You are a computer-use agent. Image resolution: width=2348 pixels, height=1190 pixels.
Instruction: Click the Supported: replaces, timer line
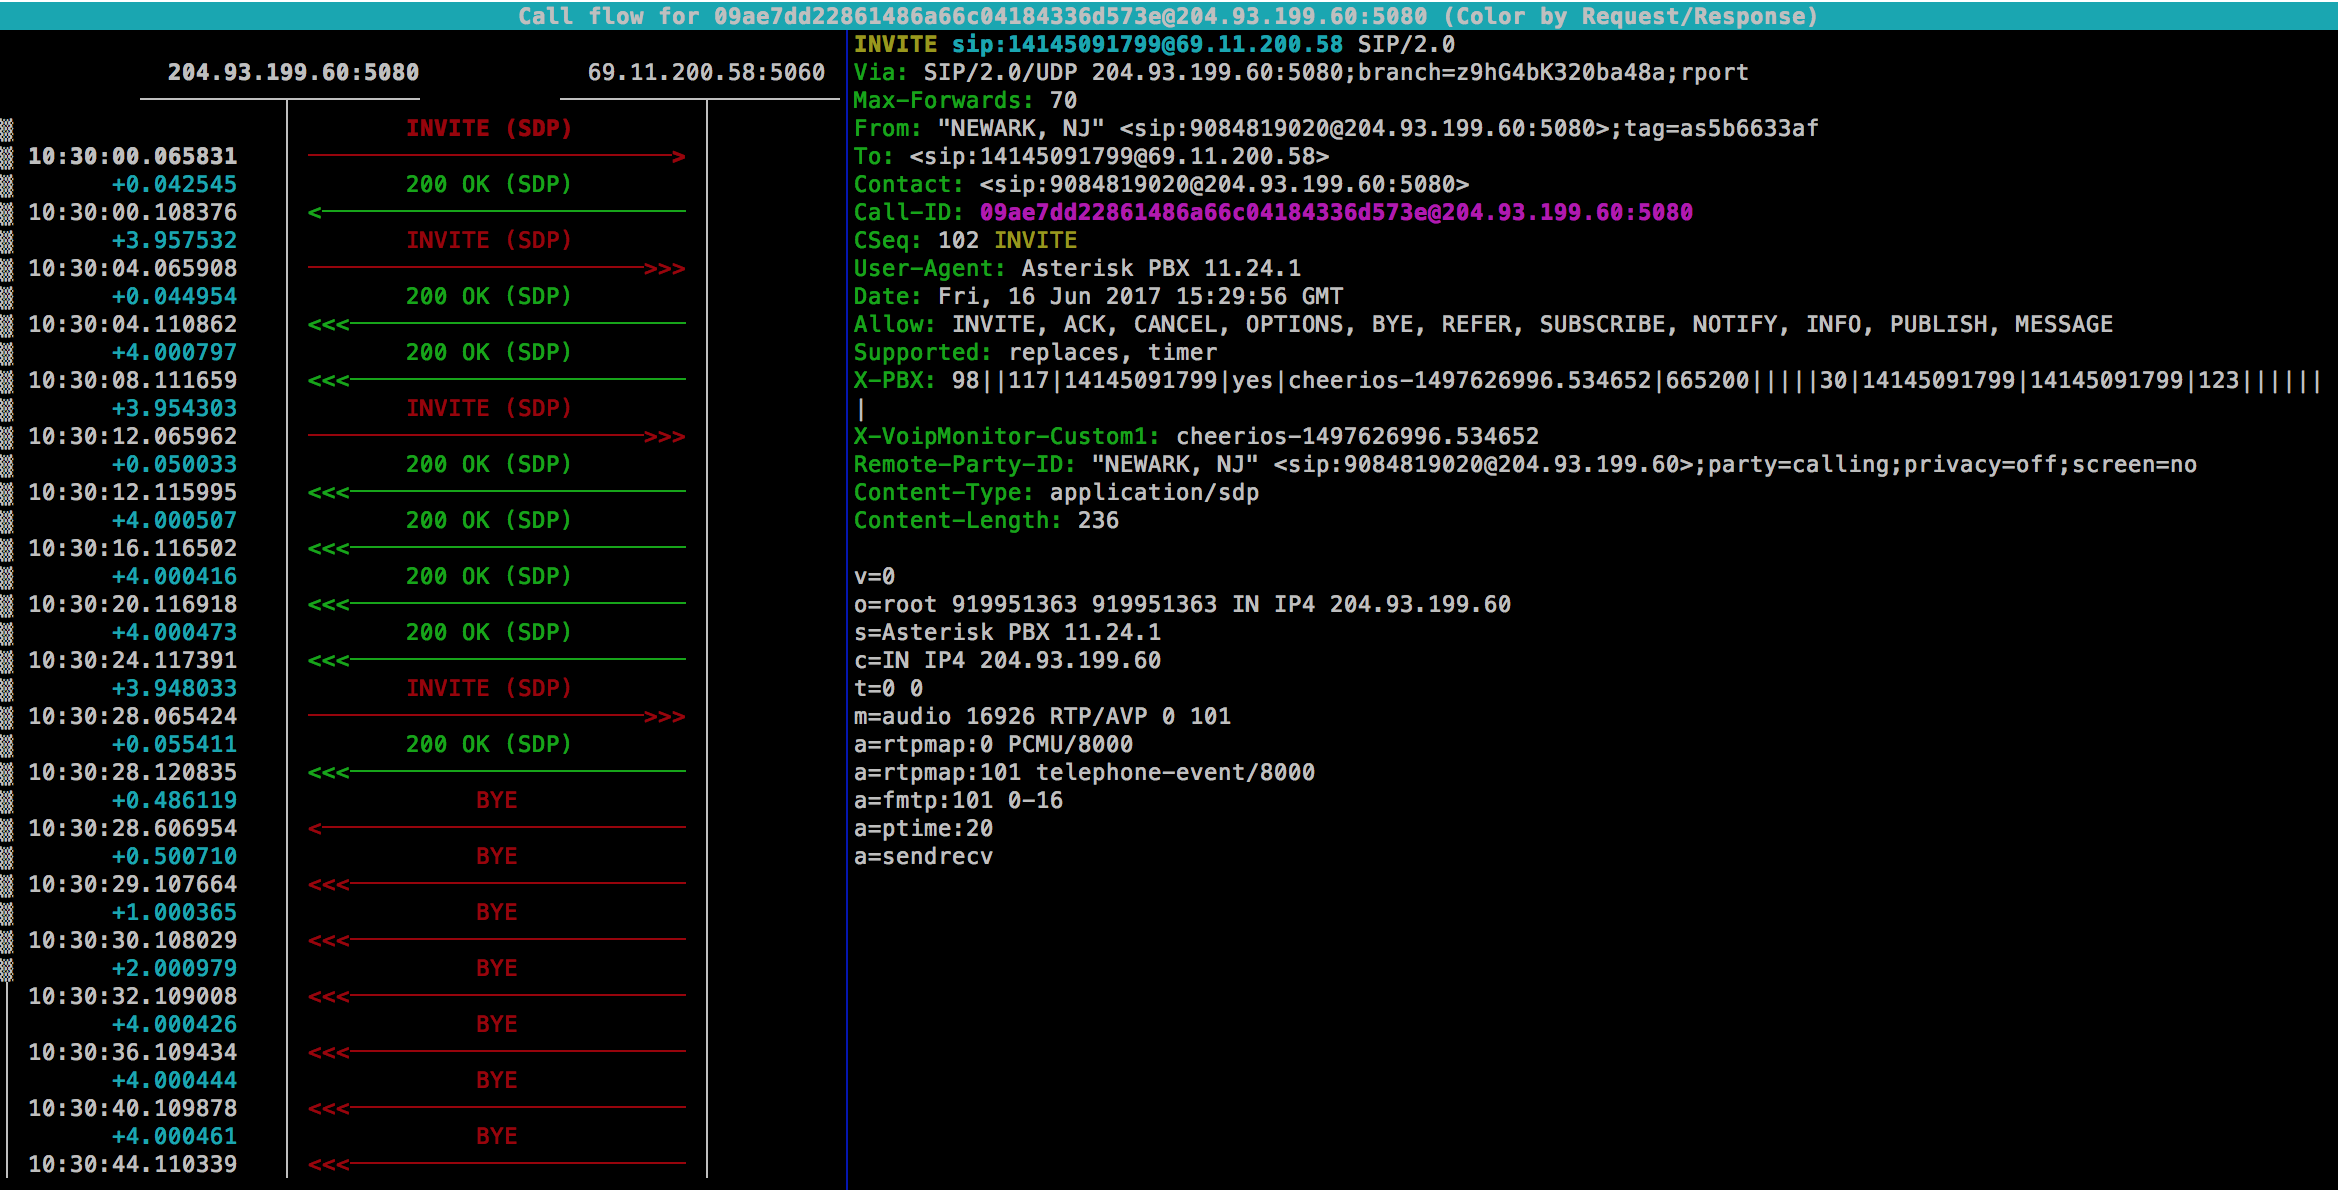1035,352
